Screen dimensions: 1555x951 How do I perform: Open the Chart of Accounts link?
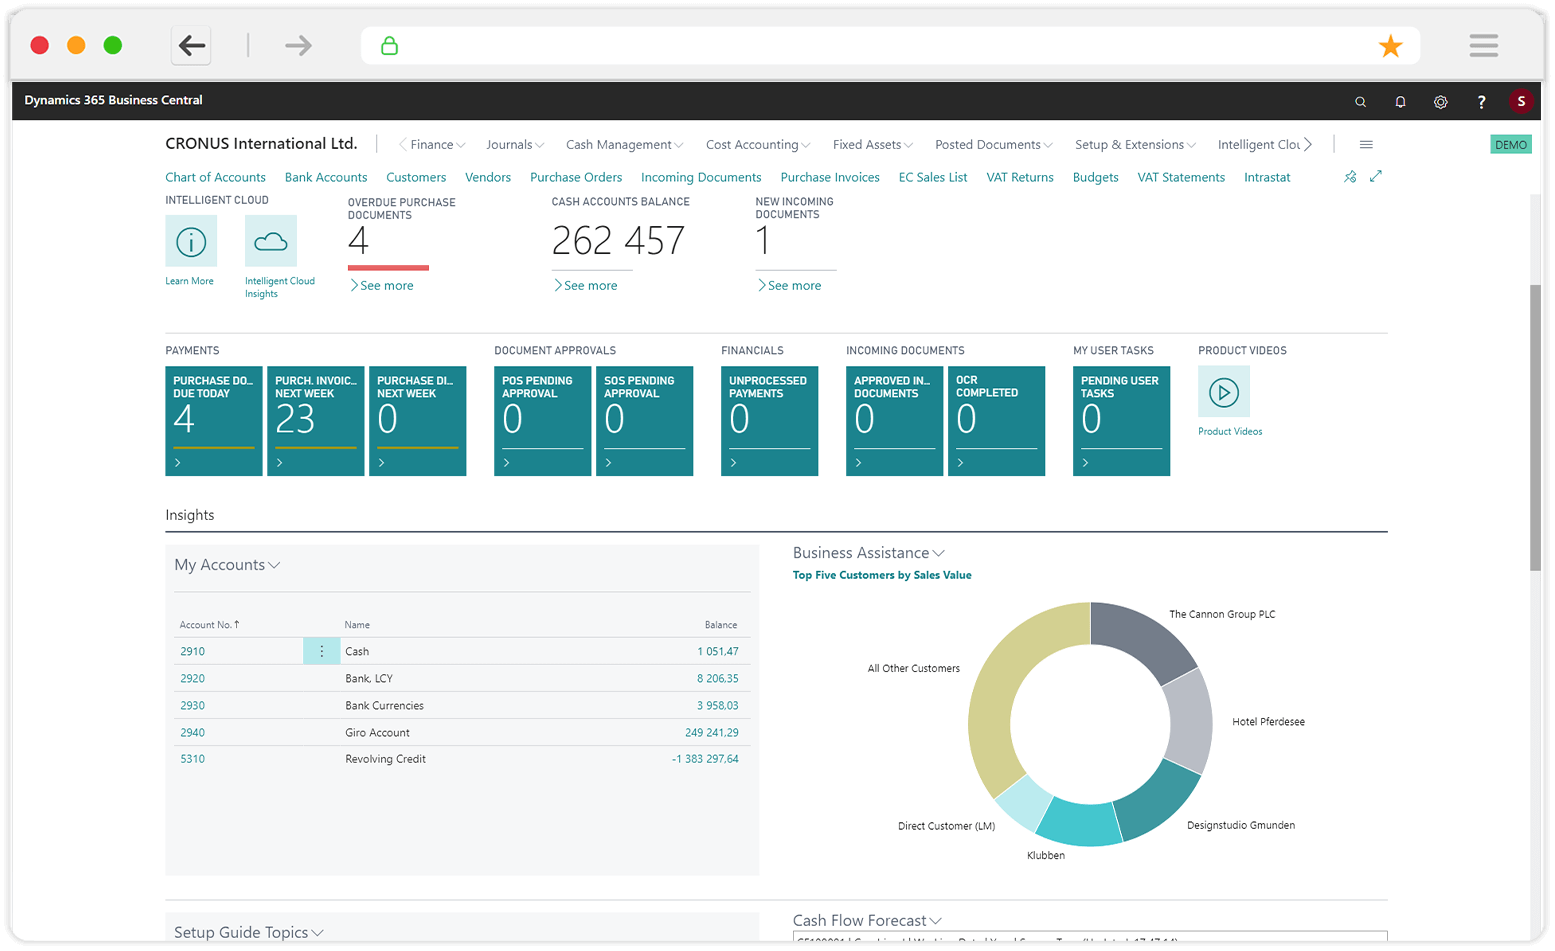(x=215, y=177)
